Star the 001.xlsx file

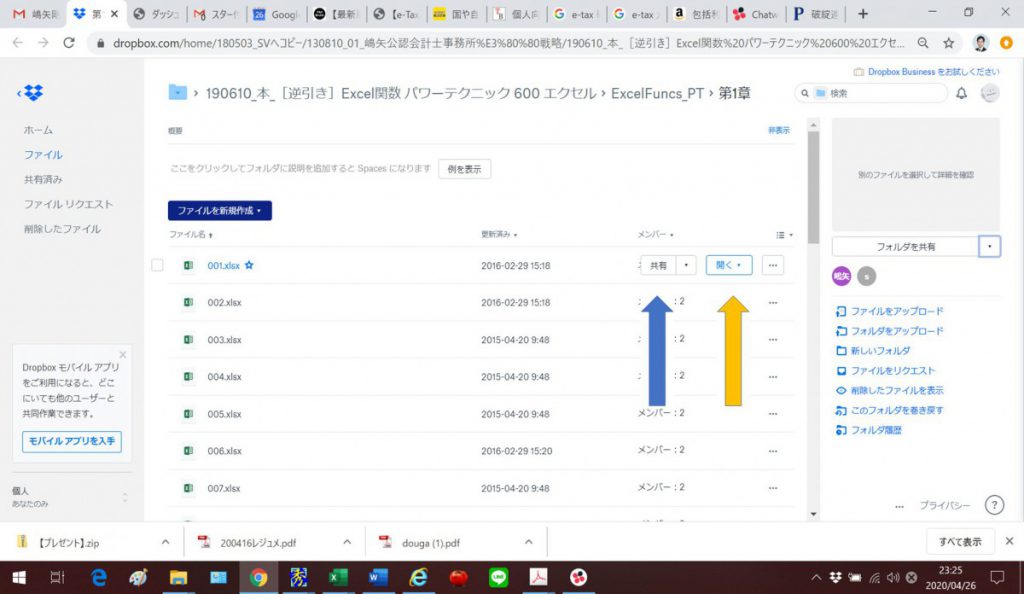pos(249,266)
